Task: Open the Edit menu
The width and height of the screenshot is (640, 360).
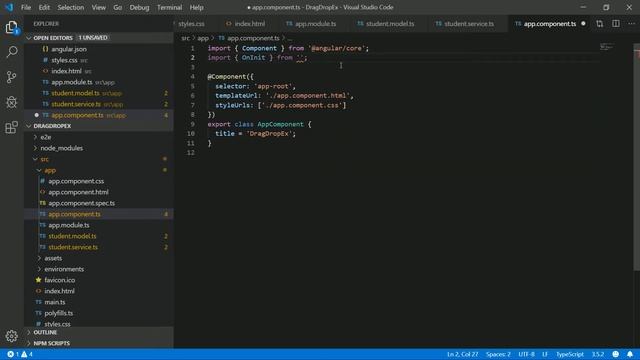Action: coord(44,7)
